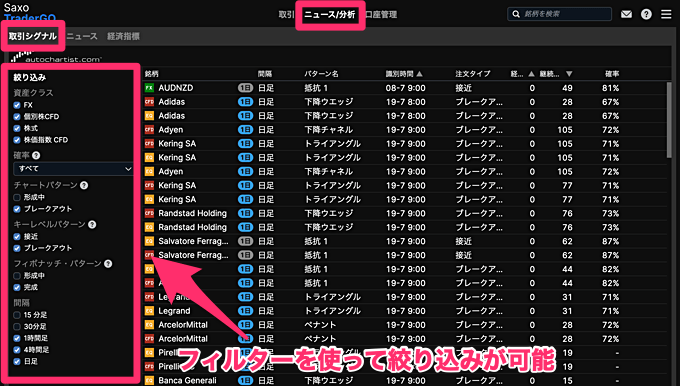Click the FX badge on AUDNZD row

point(149,88)
